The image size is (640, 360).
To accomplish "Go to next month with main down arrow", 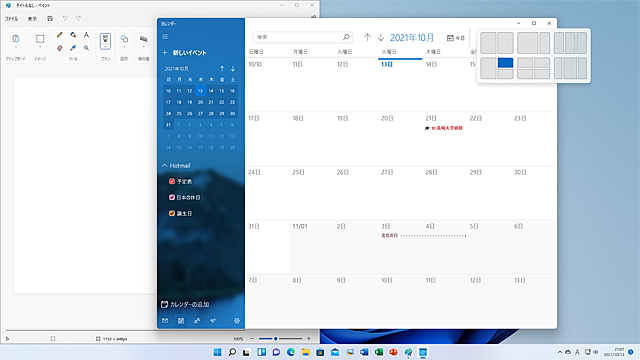I will (x=381, y=38).
